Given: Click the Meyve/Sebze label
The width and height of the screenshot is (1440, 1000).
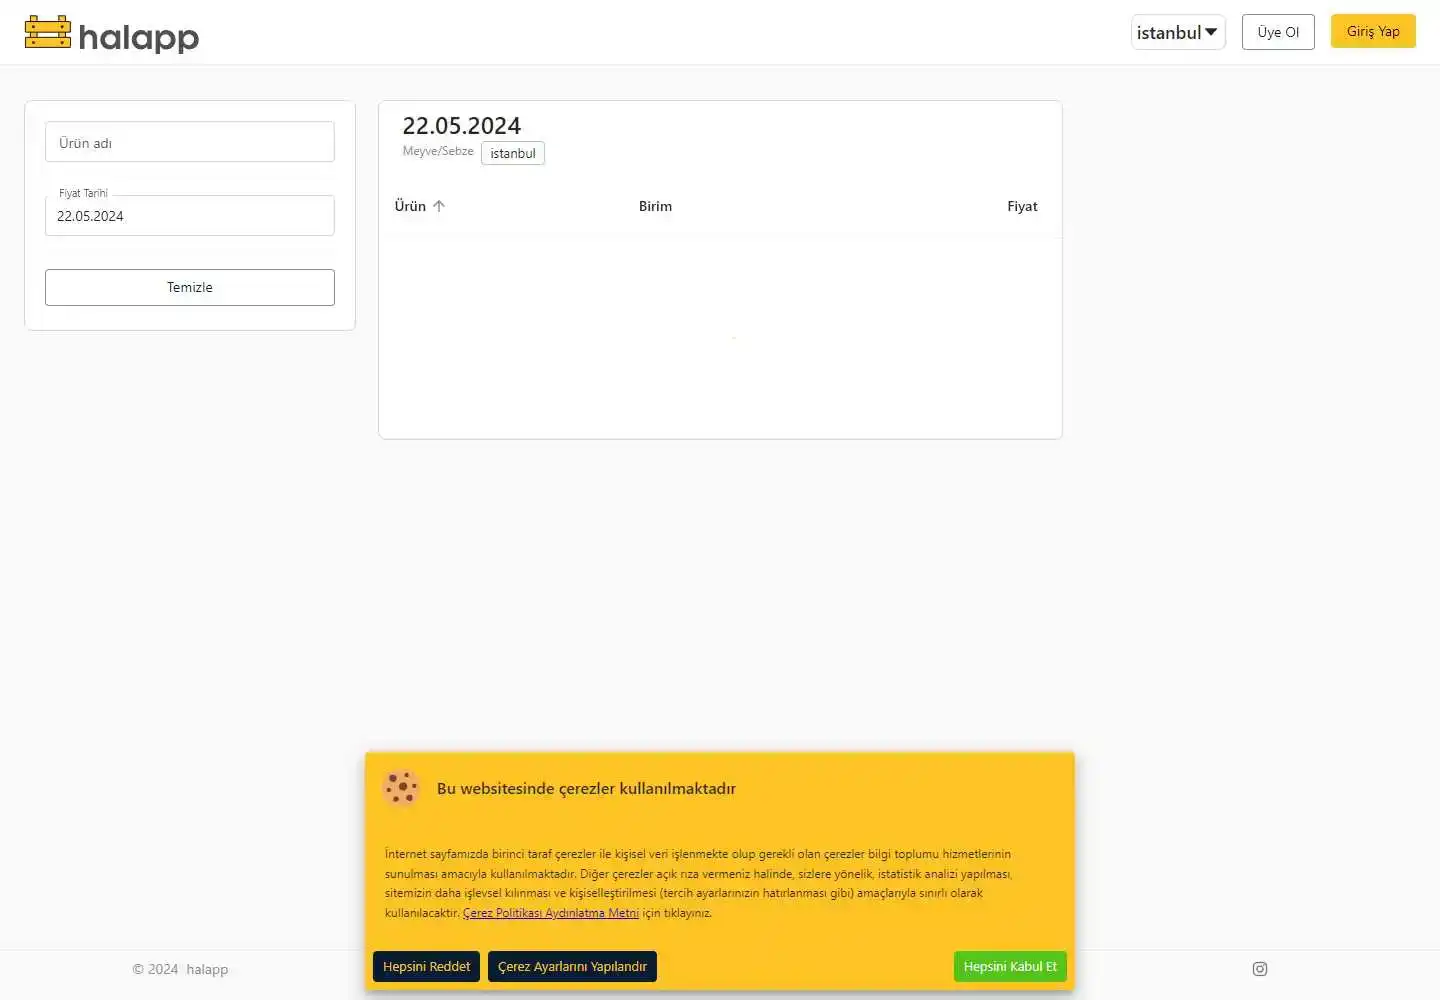Looking at the screenshot, I should (x=438, y=151).
